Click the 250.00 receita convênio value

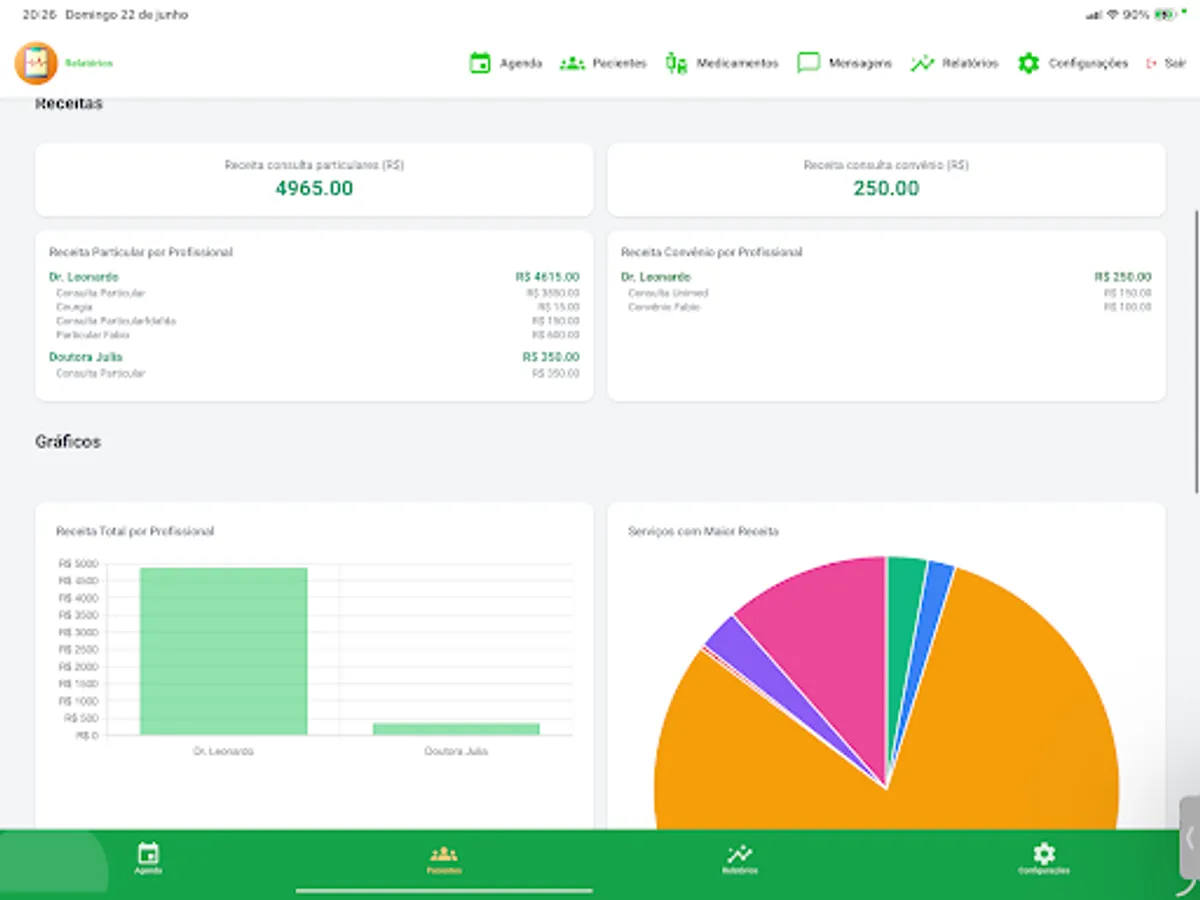point(886,188)
